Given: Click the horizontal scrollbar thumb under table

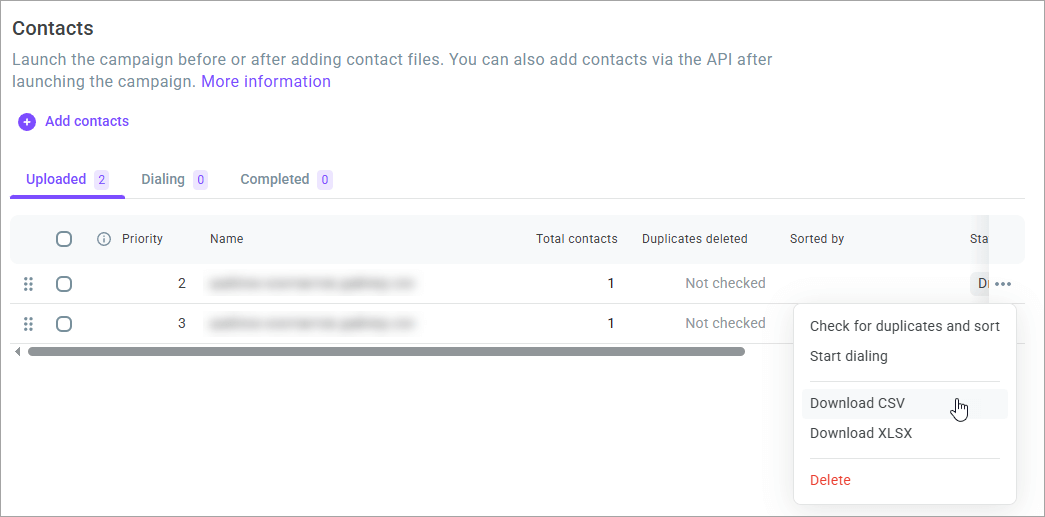Looking at the screenshot, I should [x=387, y=352].
